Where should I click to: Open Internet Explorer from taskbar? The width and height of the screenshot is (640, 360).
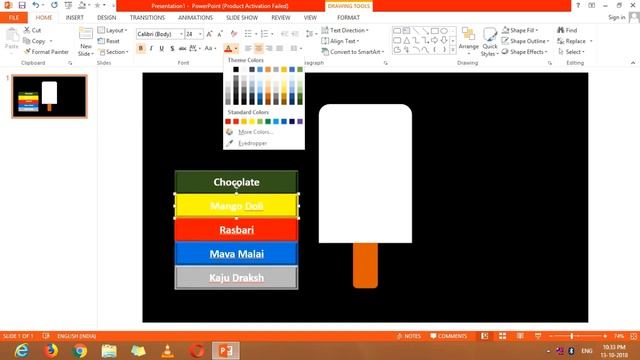pyautogui.click(x=22, y=351)
